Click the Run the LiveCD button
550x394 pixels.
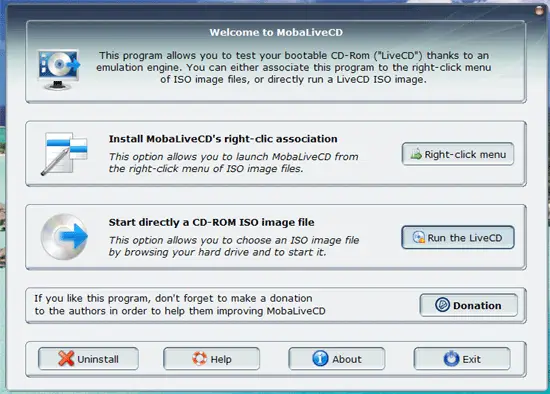458,238
